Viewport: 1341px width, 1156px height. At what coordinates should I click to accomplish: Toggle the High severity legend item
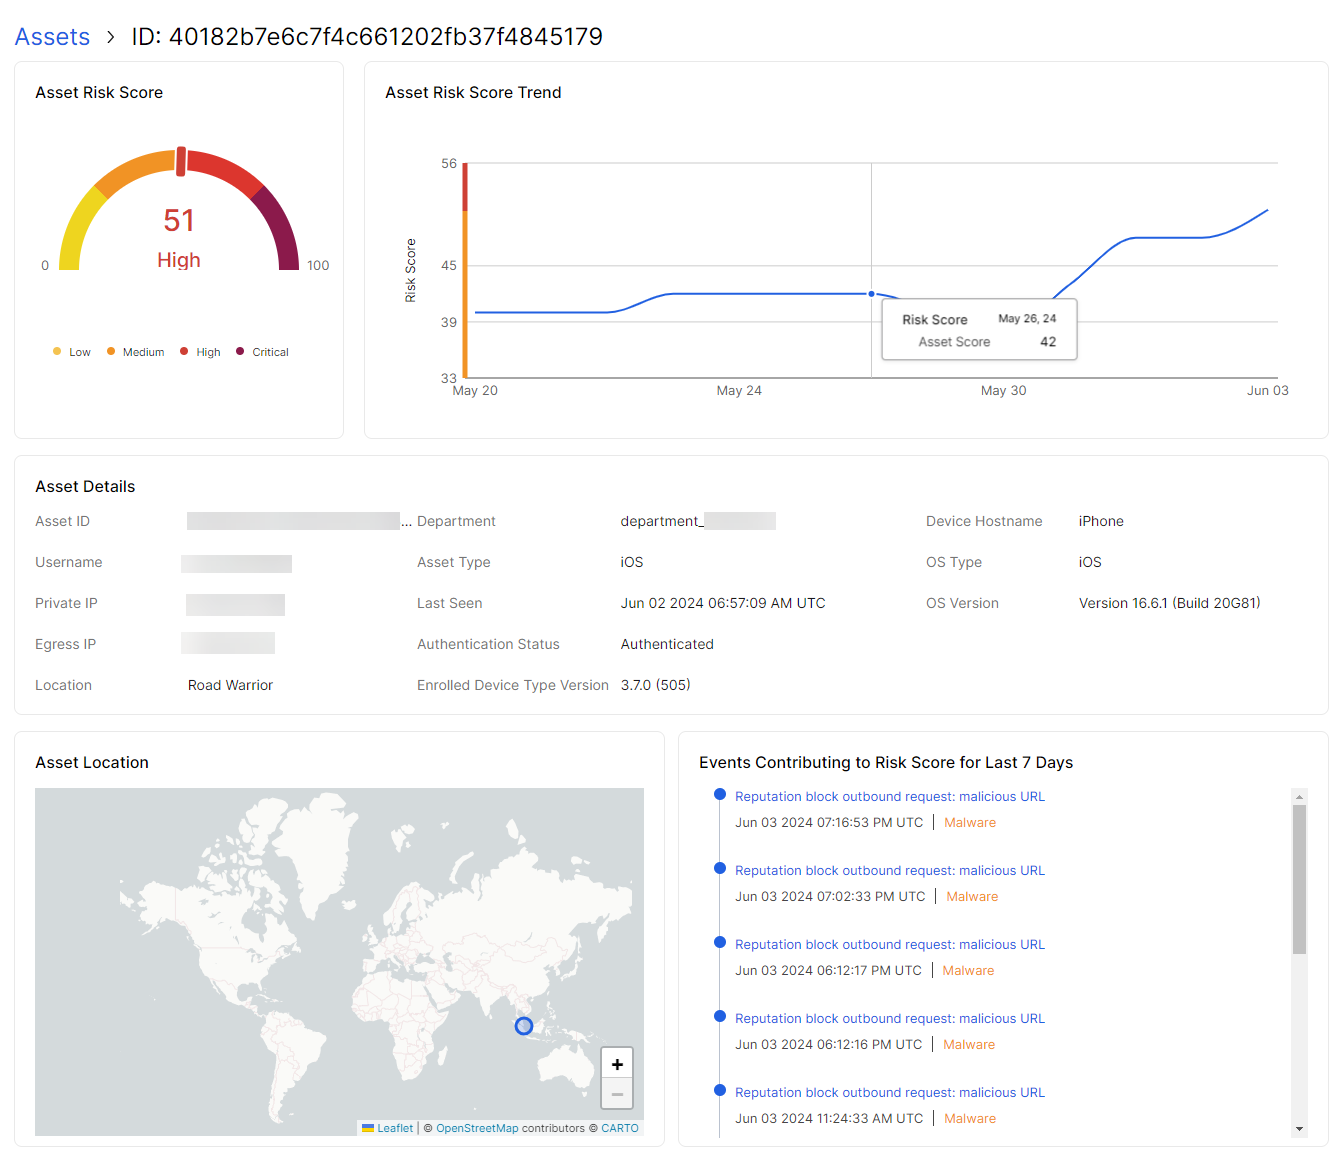pyautogui.click(x=201, y=351)
